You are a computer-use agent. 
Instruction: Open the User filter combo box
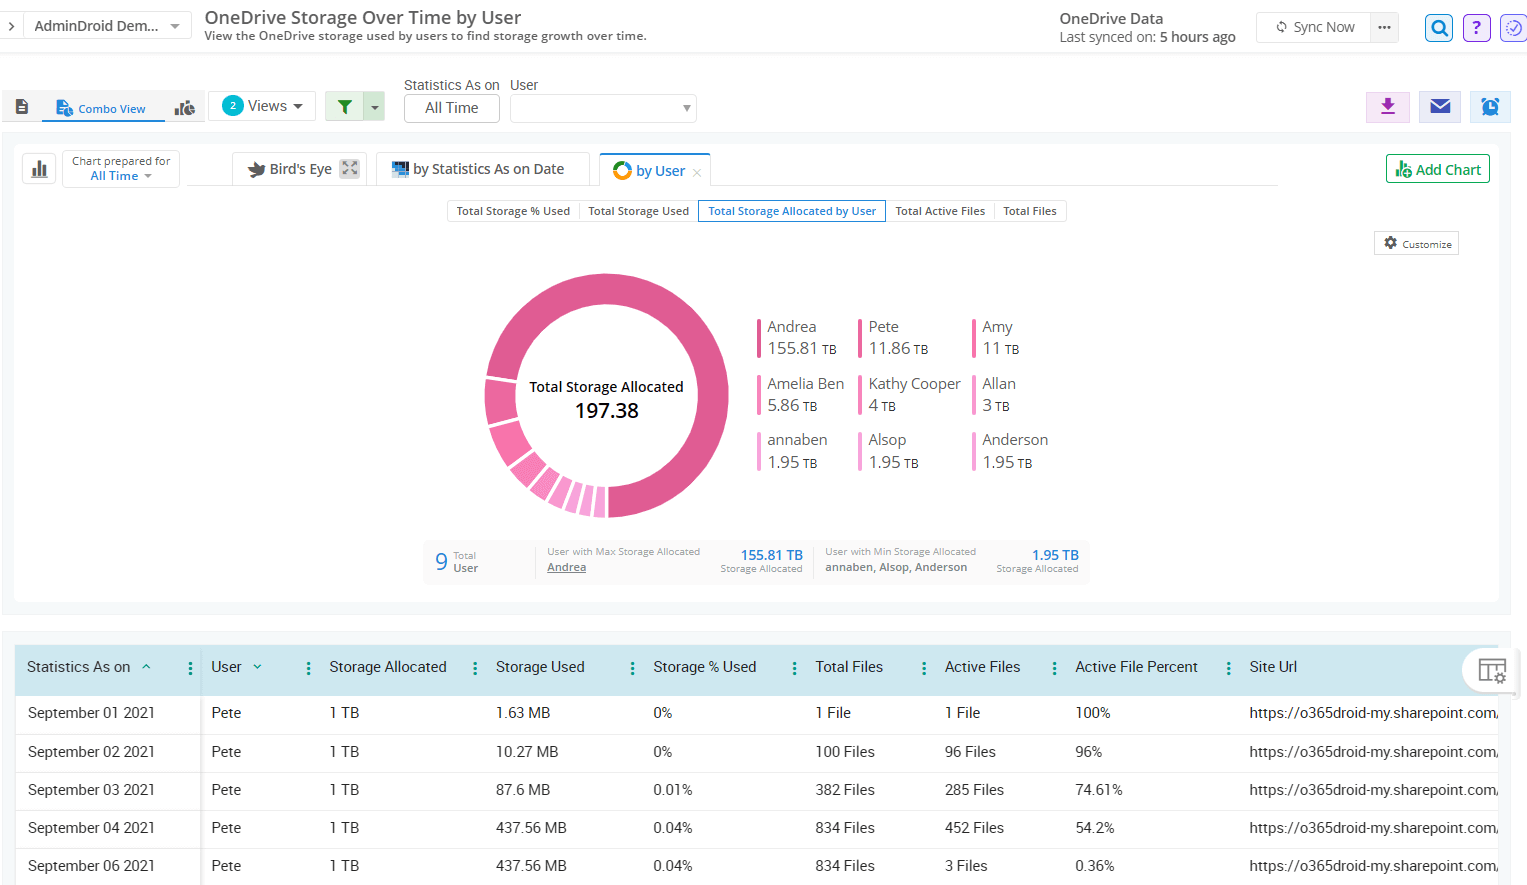(603, 108)
